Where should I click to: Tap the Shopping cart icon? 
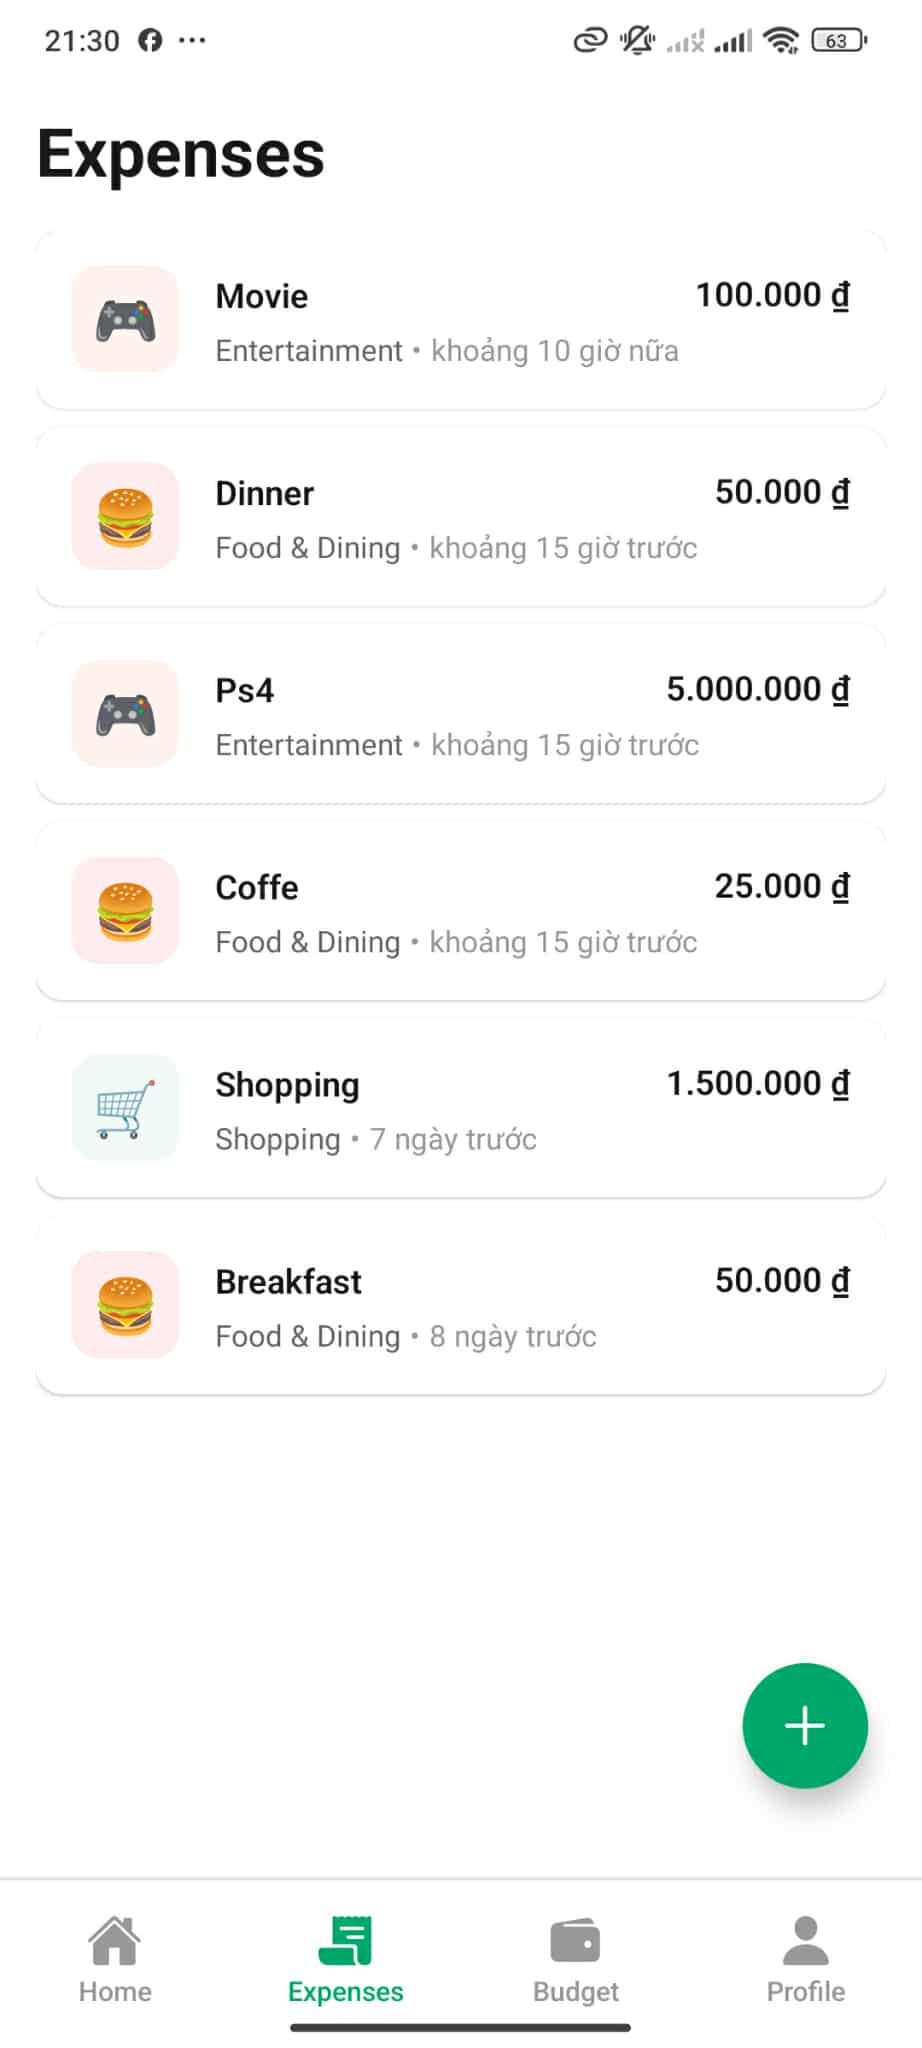point(126,1108)
